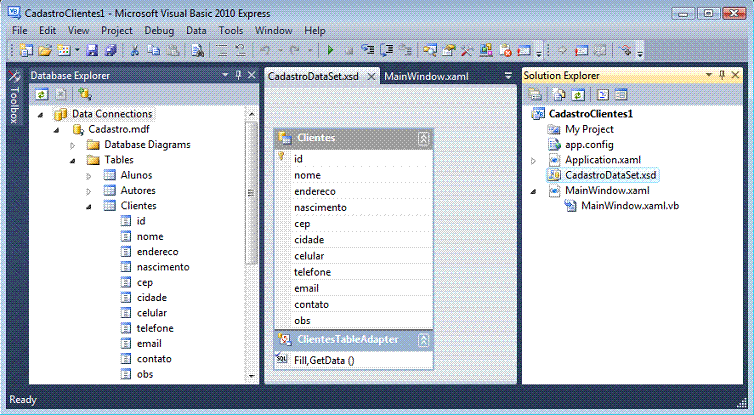
Task: Click Connect to Database icon
Action: point(85,94)
